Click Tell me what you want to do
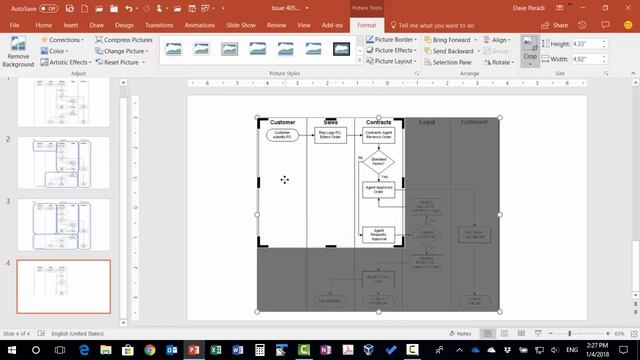 pyautogui.click(x=432, y=25)
